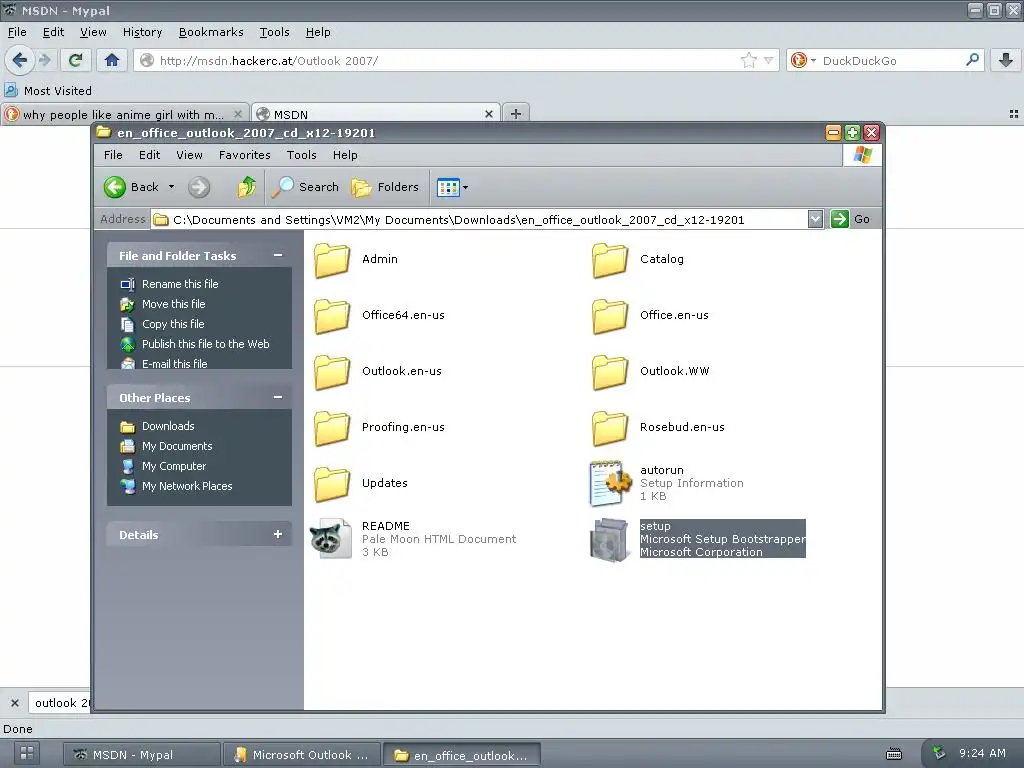The width and height of the screenshot is (1024, 768).
Task: Click E-mail this file task
Action: (174, 364)
